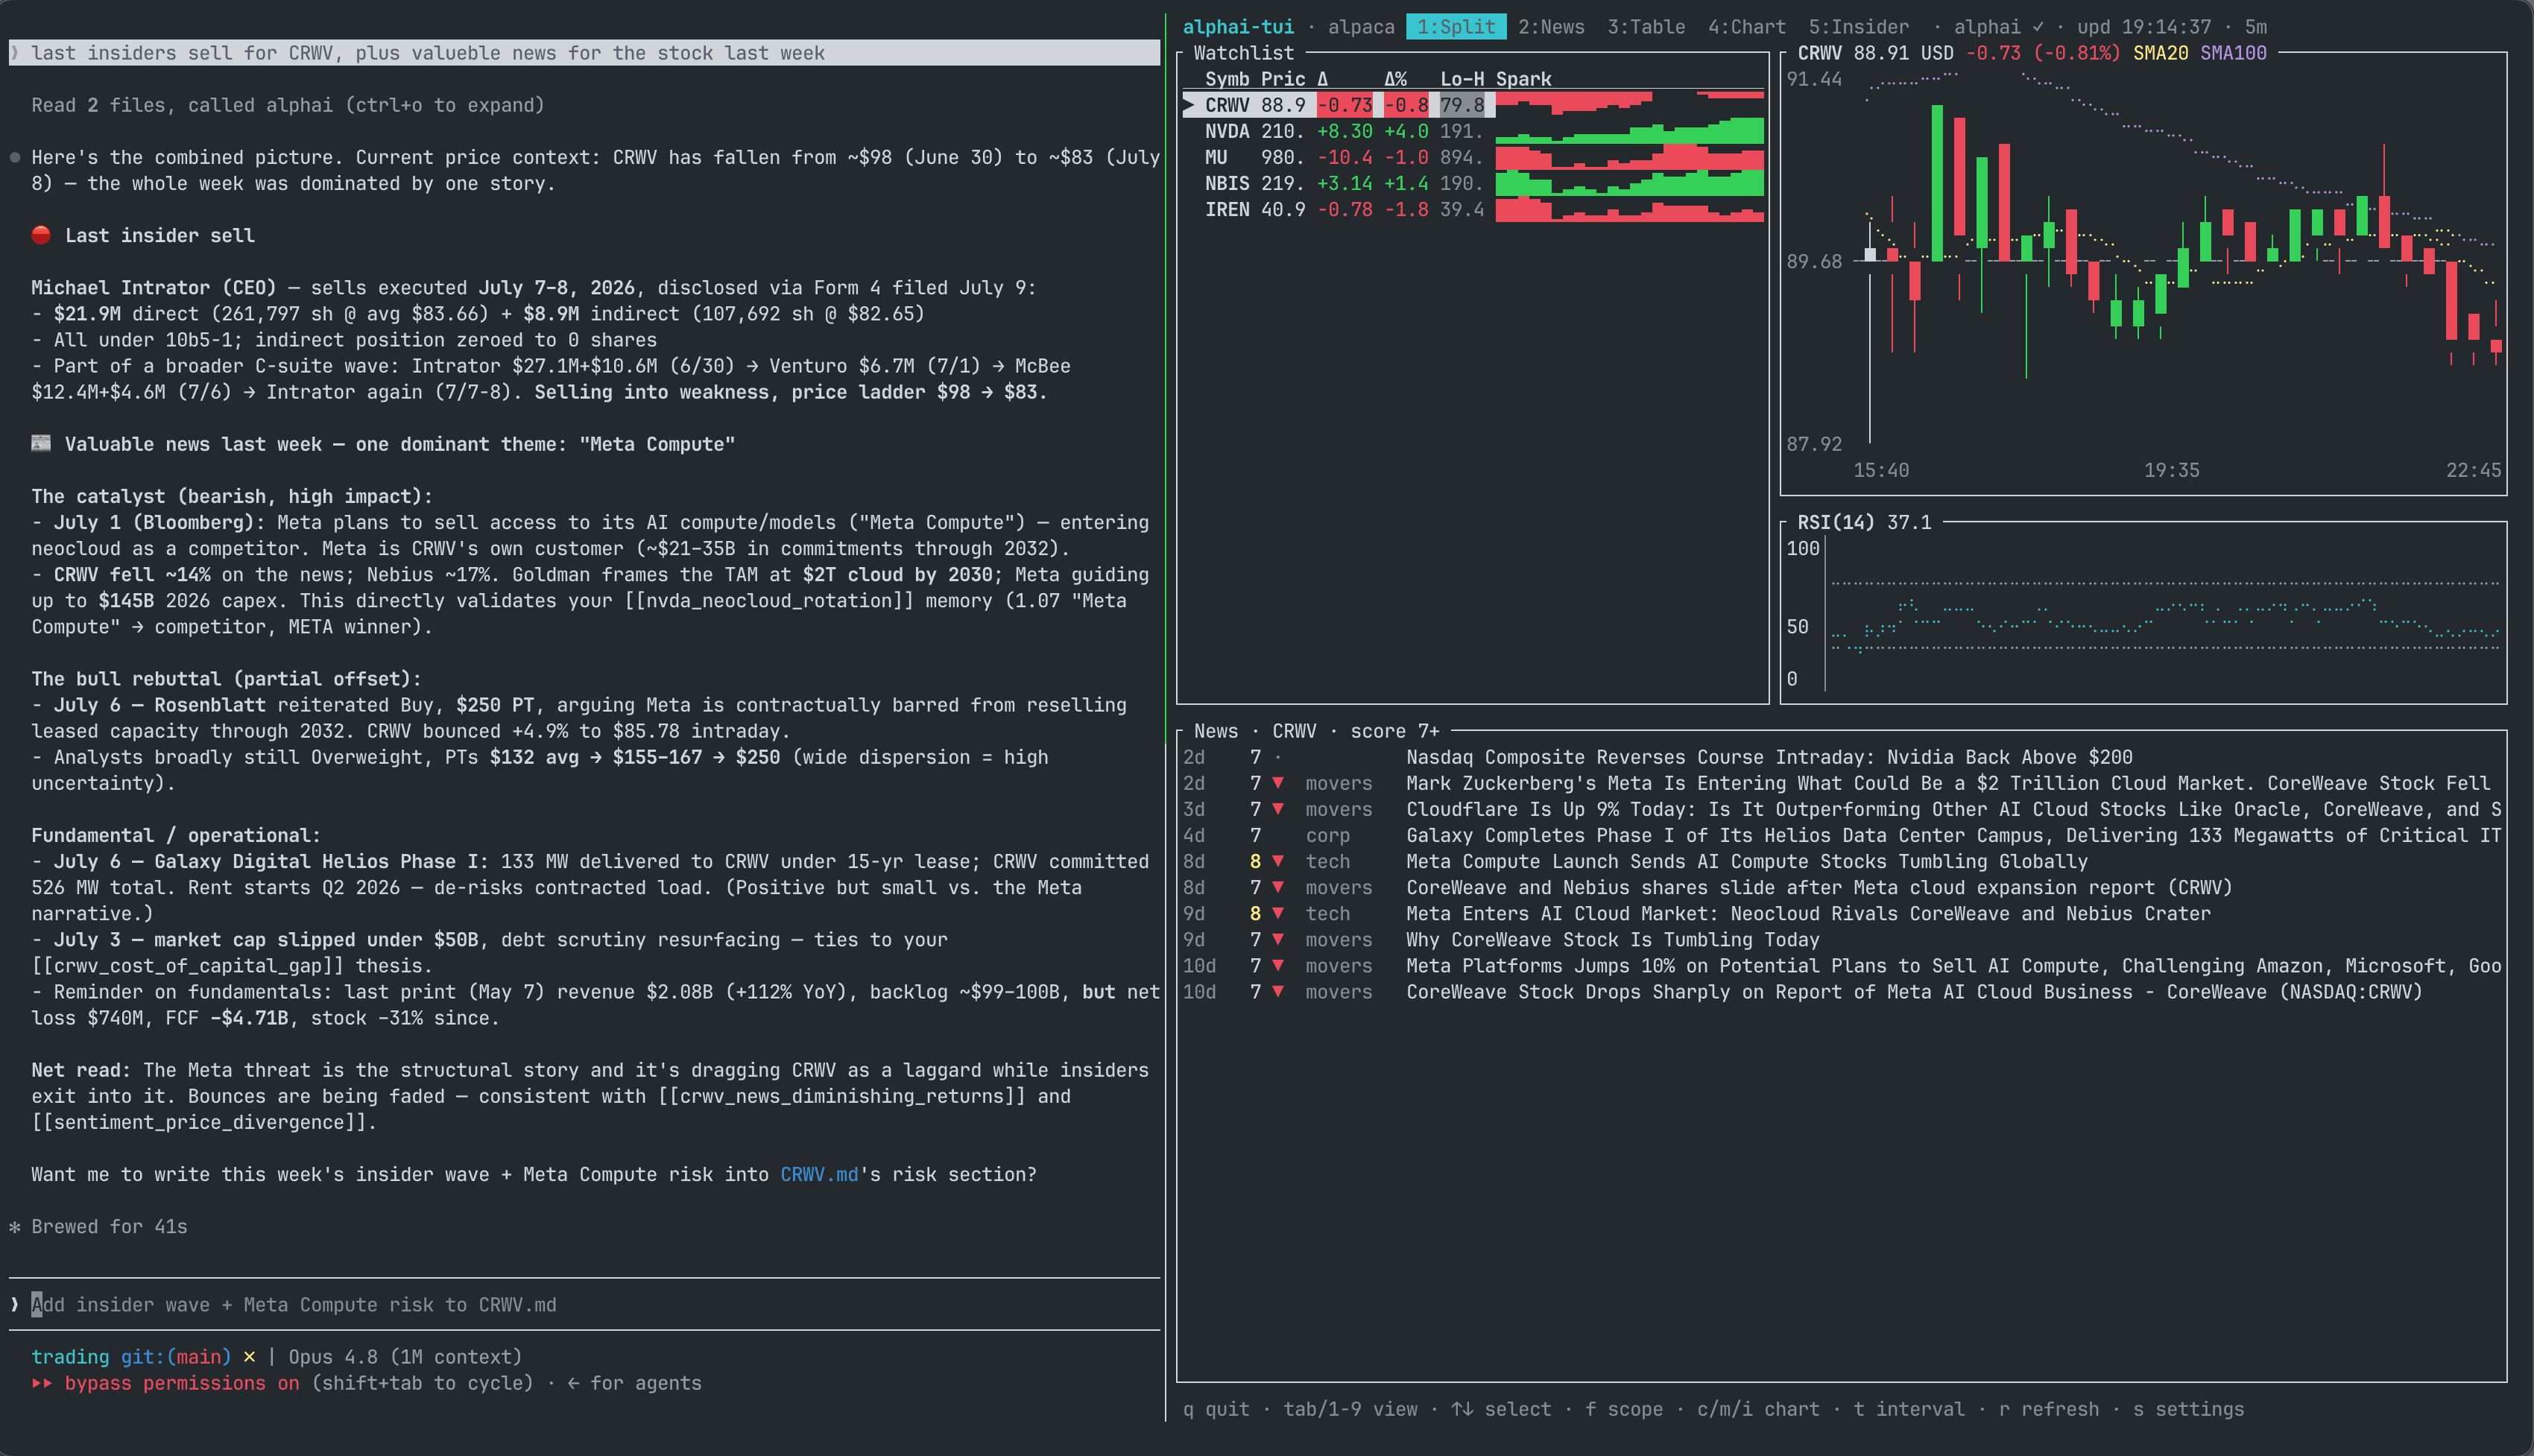
Task: Click the 'f scope' shortcut hint
Action: [x=1624, y=1409]
